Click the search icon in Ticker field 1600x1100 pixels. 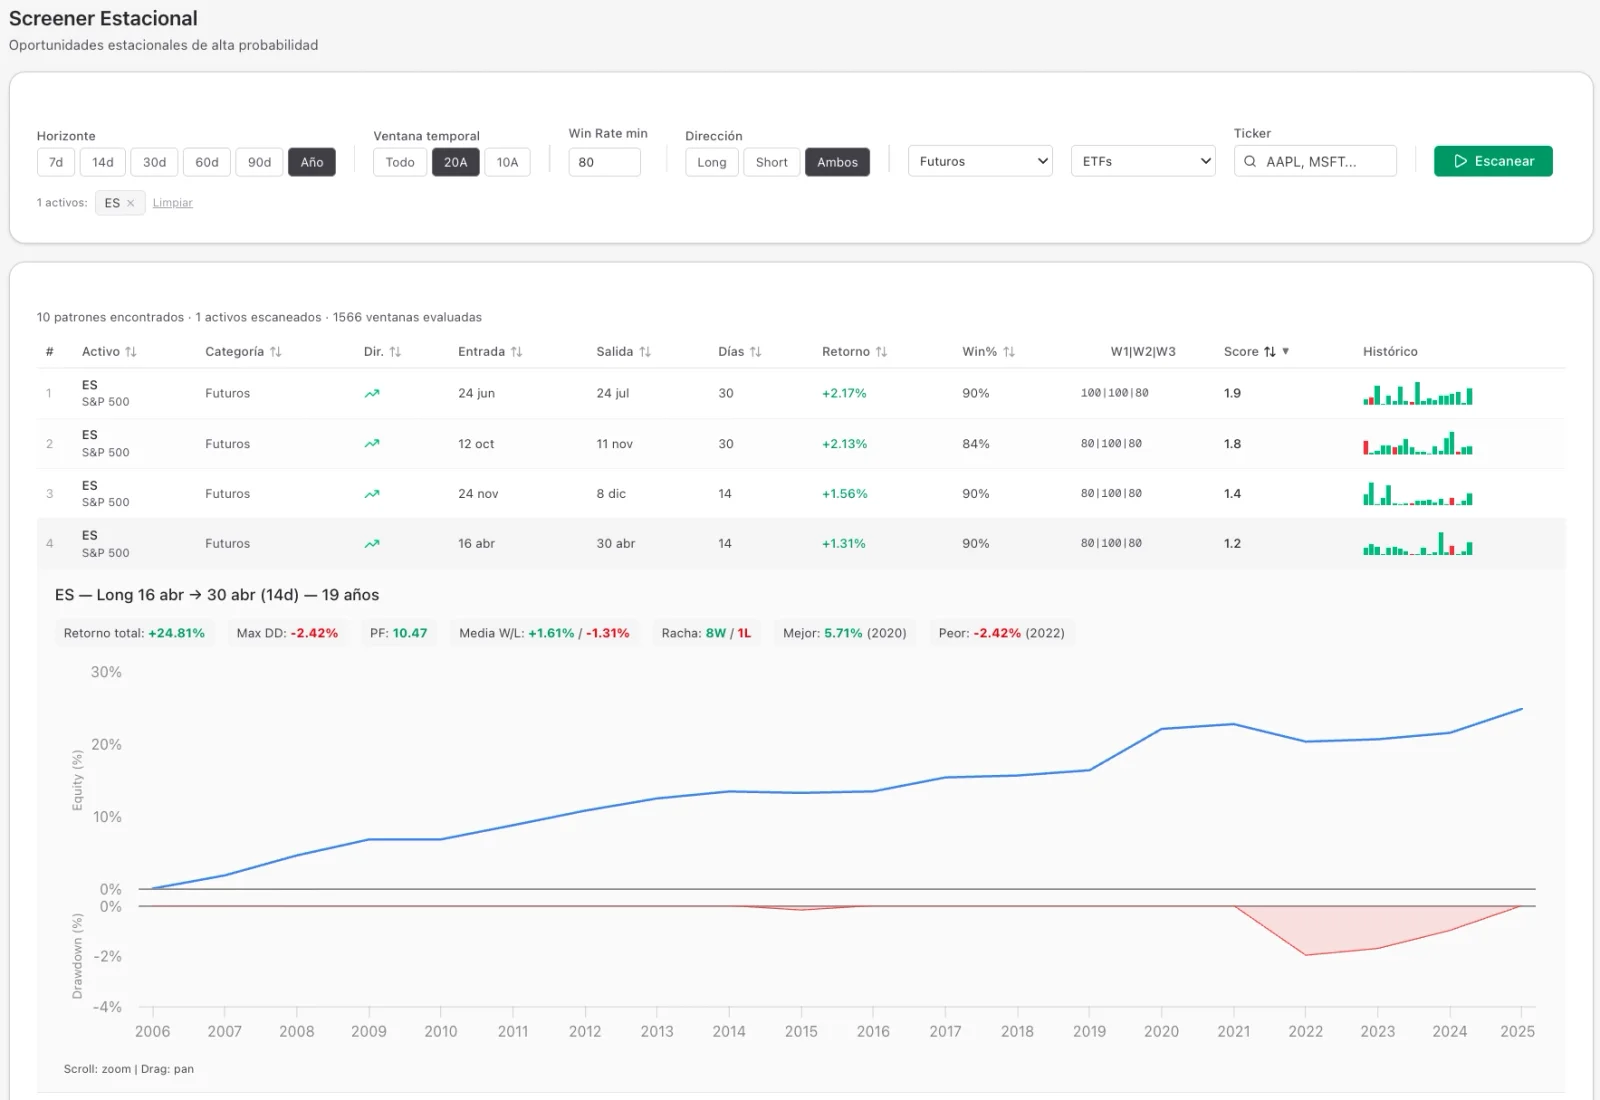click(x=1250, y=161)
